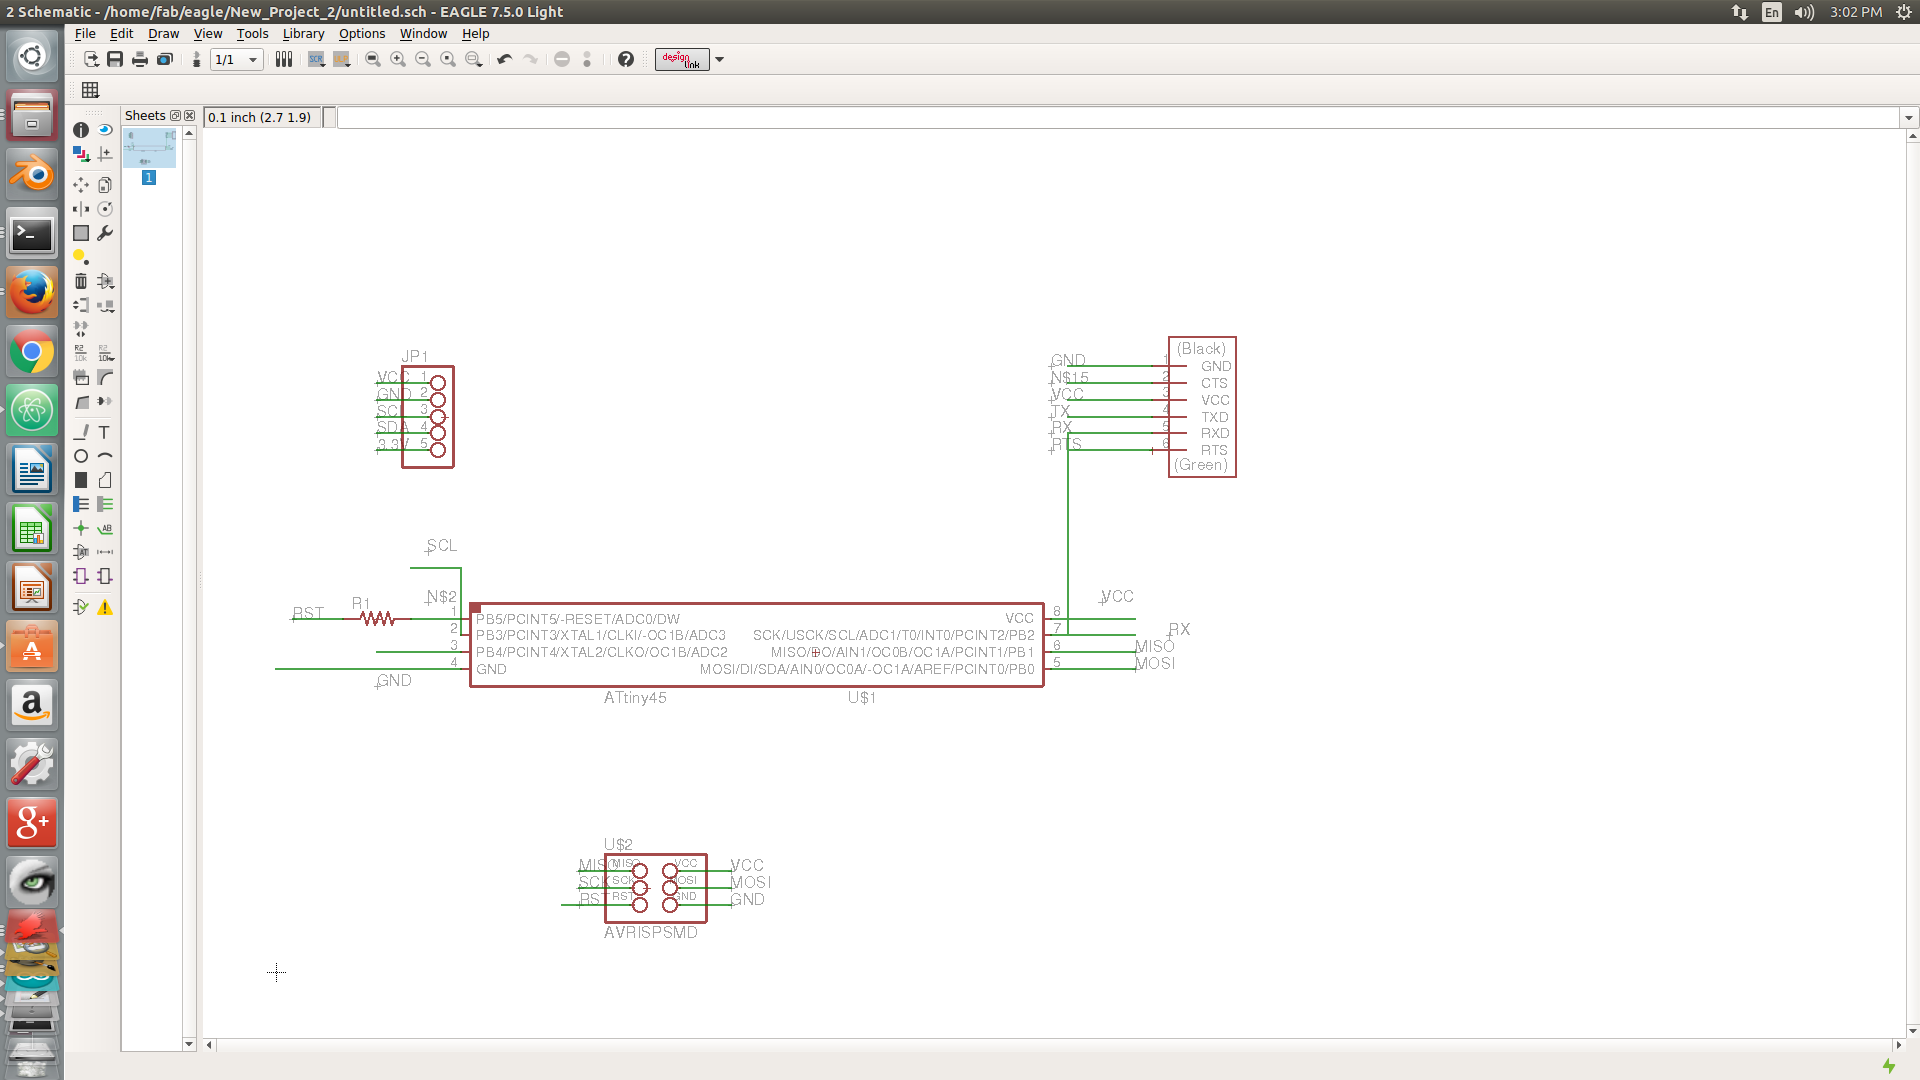Redraw the schematic view icon
The image size is (1920, 1080).
(x=448, y=60)
